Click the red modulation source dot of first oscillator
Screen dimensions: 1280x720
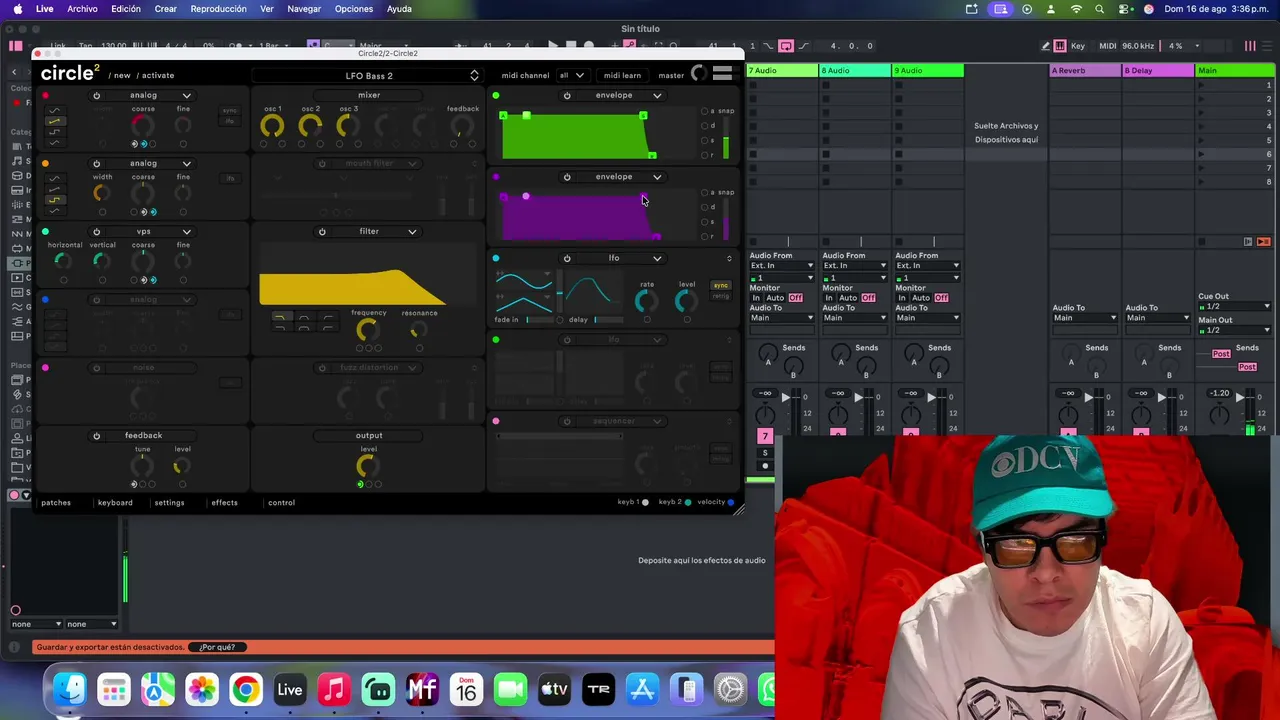click(x=45, y=95)
